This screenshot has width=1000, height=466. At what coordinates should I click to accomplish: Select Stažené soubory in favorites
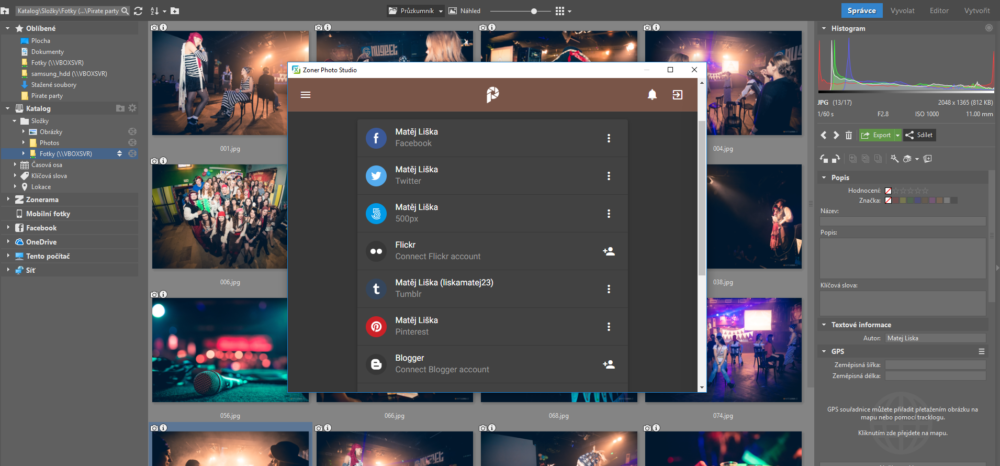[52, 84]
